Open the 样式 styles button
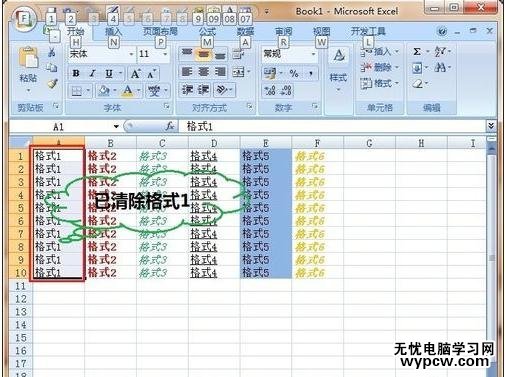This screenshot has width=505, height=377. [338, 70]
